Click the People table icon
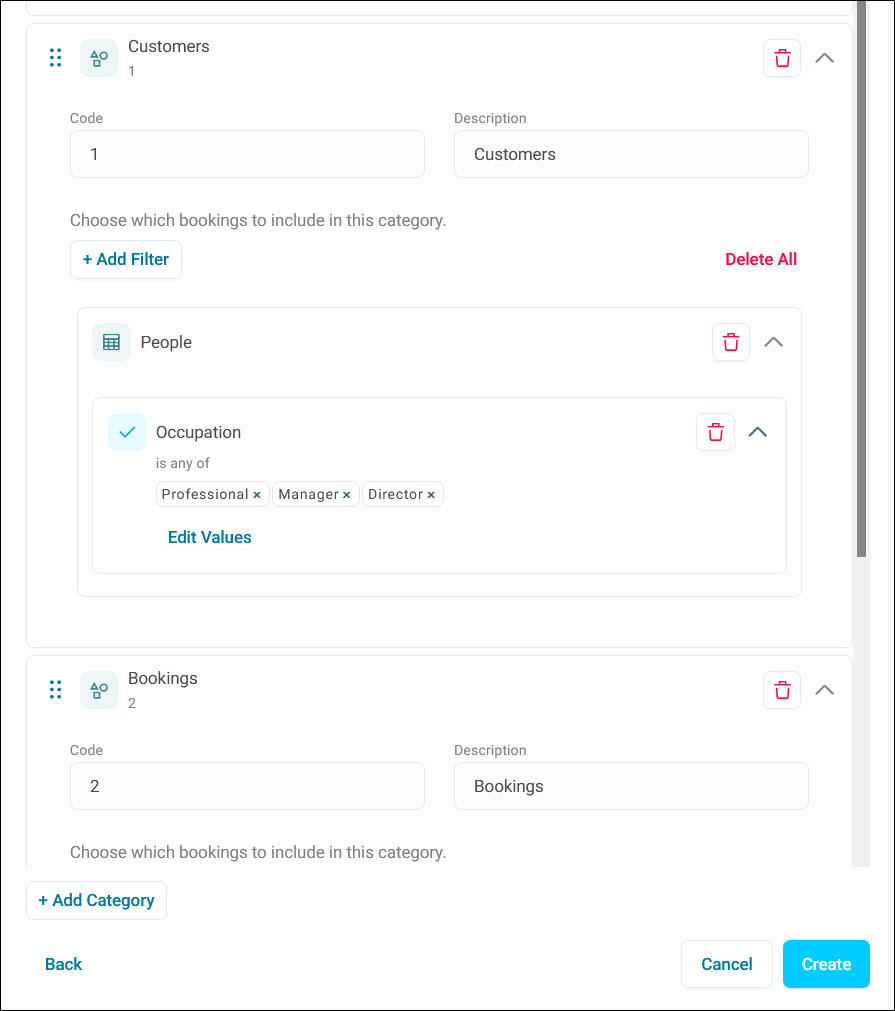895x1011 pixels. [x=111, y=342]
